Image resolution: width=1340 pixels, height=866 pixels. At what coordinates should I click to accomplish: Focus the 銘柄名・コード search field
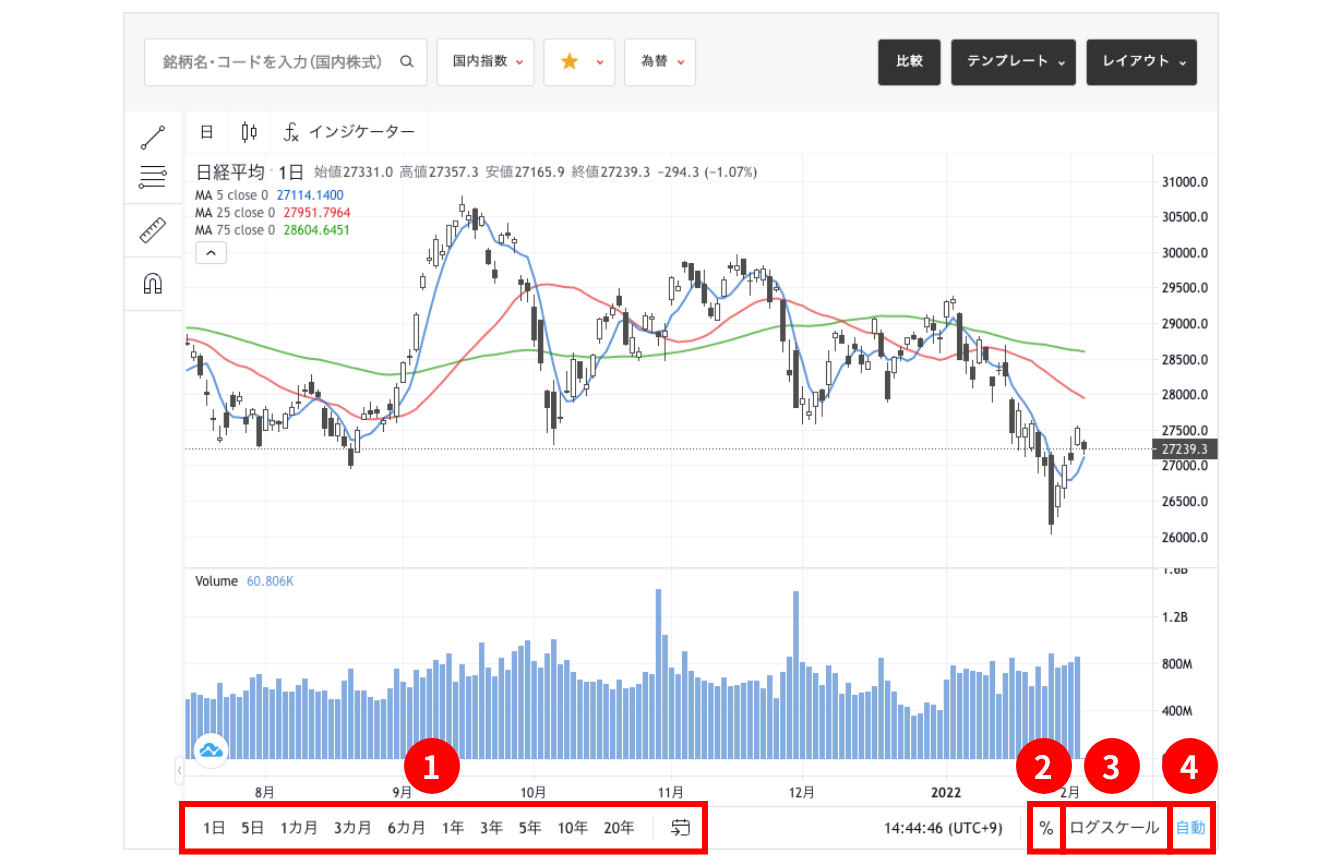286,61
